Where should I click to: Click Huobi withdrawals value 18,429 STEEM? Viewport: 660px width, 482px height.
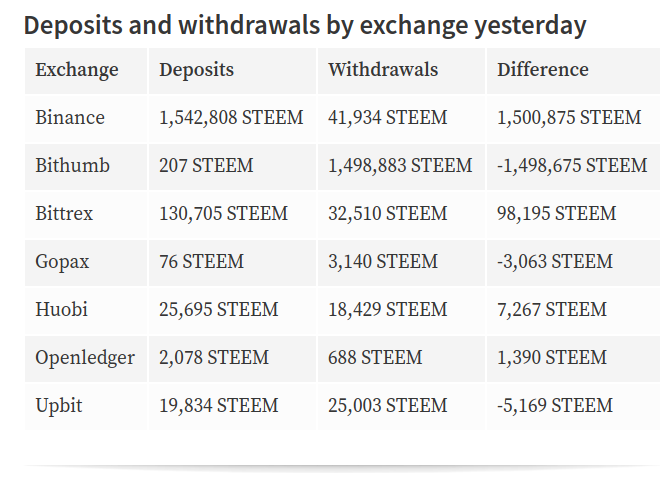(388, 309)
